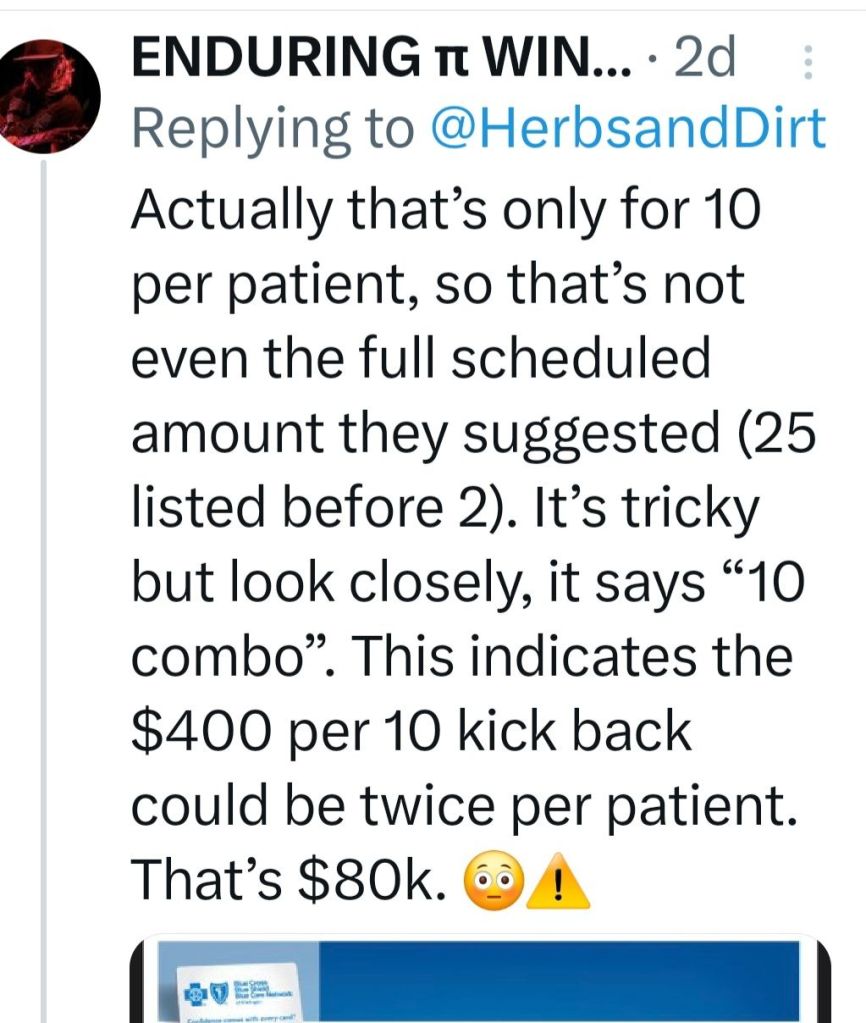Click the white insurance card in attachment

tap(240, 993)
